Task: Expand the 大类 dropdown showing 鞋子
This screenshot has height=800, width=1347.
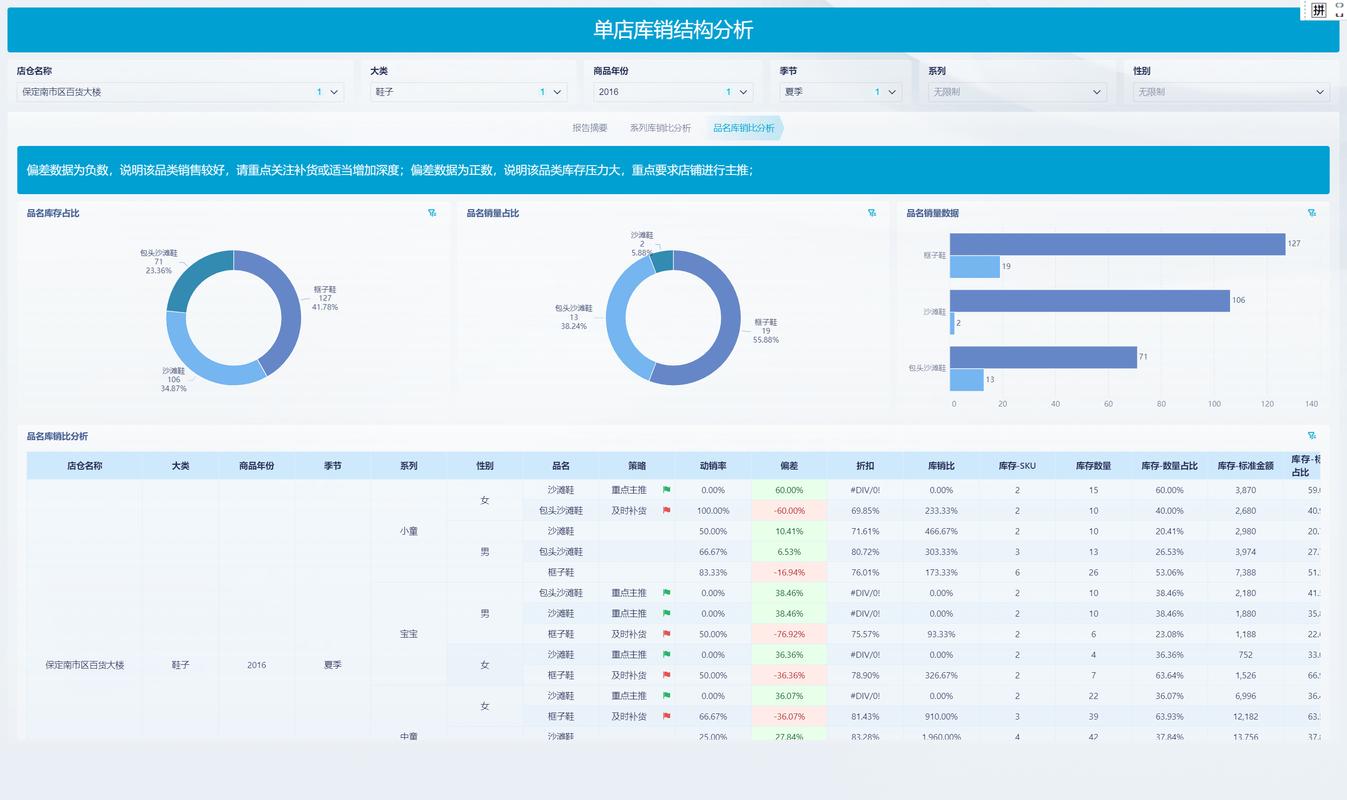Action: pos(469,92)
